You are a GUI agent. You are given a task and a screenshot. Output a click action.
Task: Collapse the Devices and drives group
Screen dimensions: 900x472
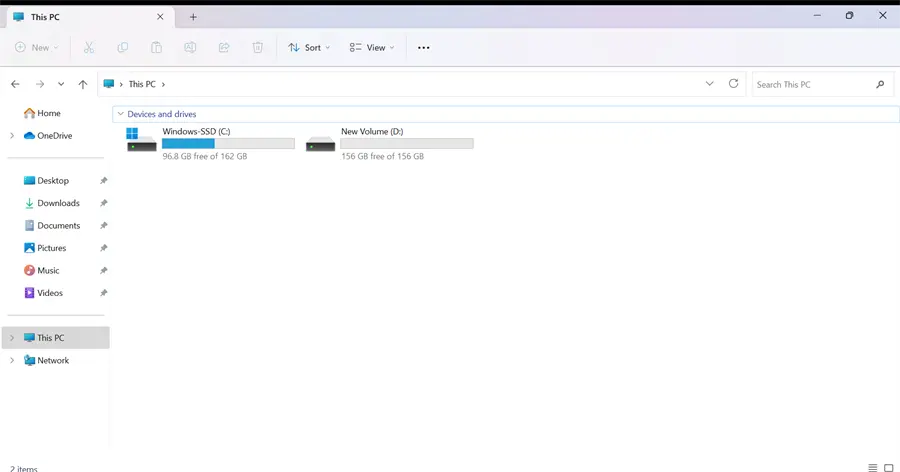pos(121,114)
